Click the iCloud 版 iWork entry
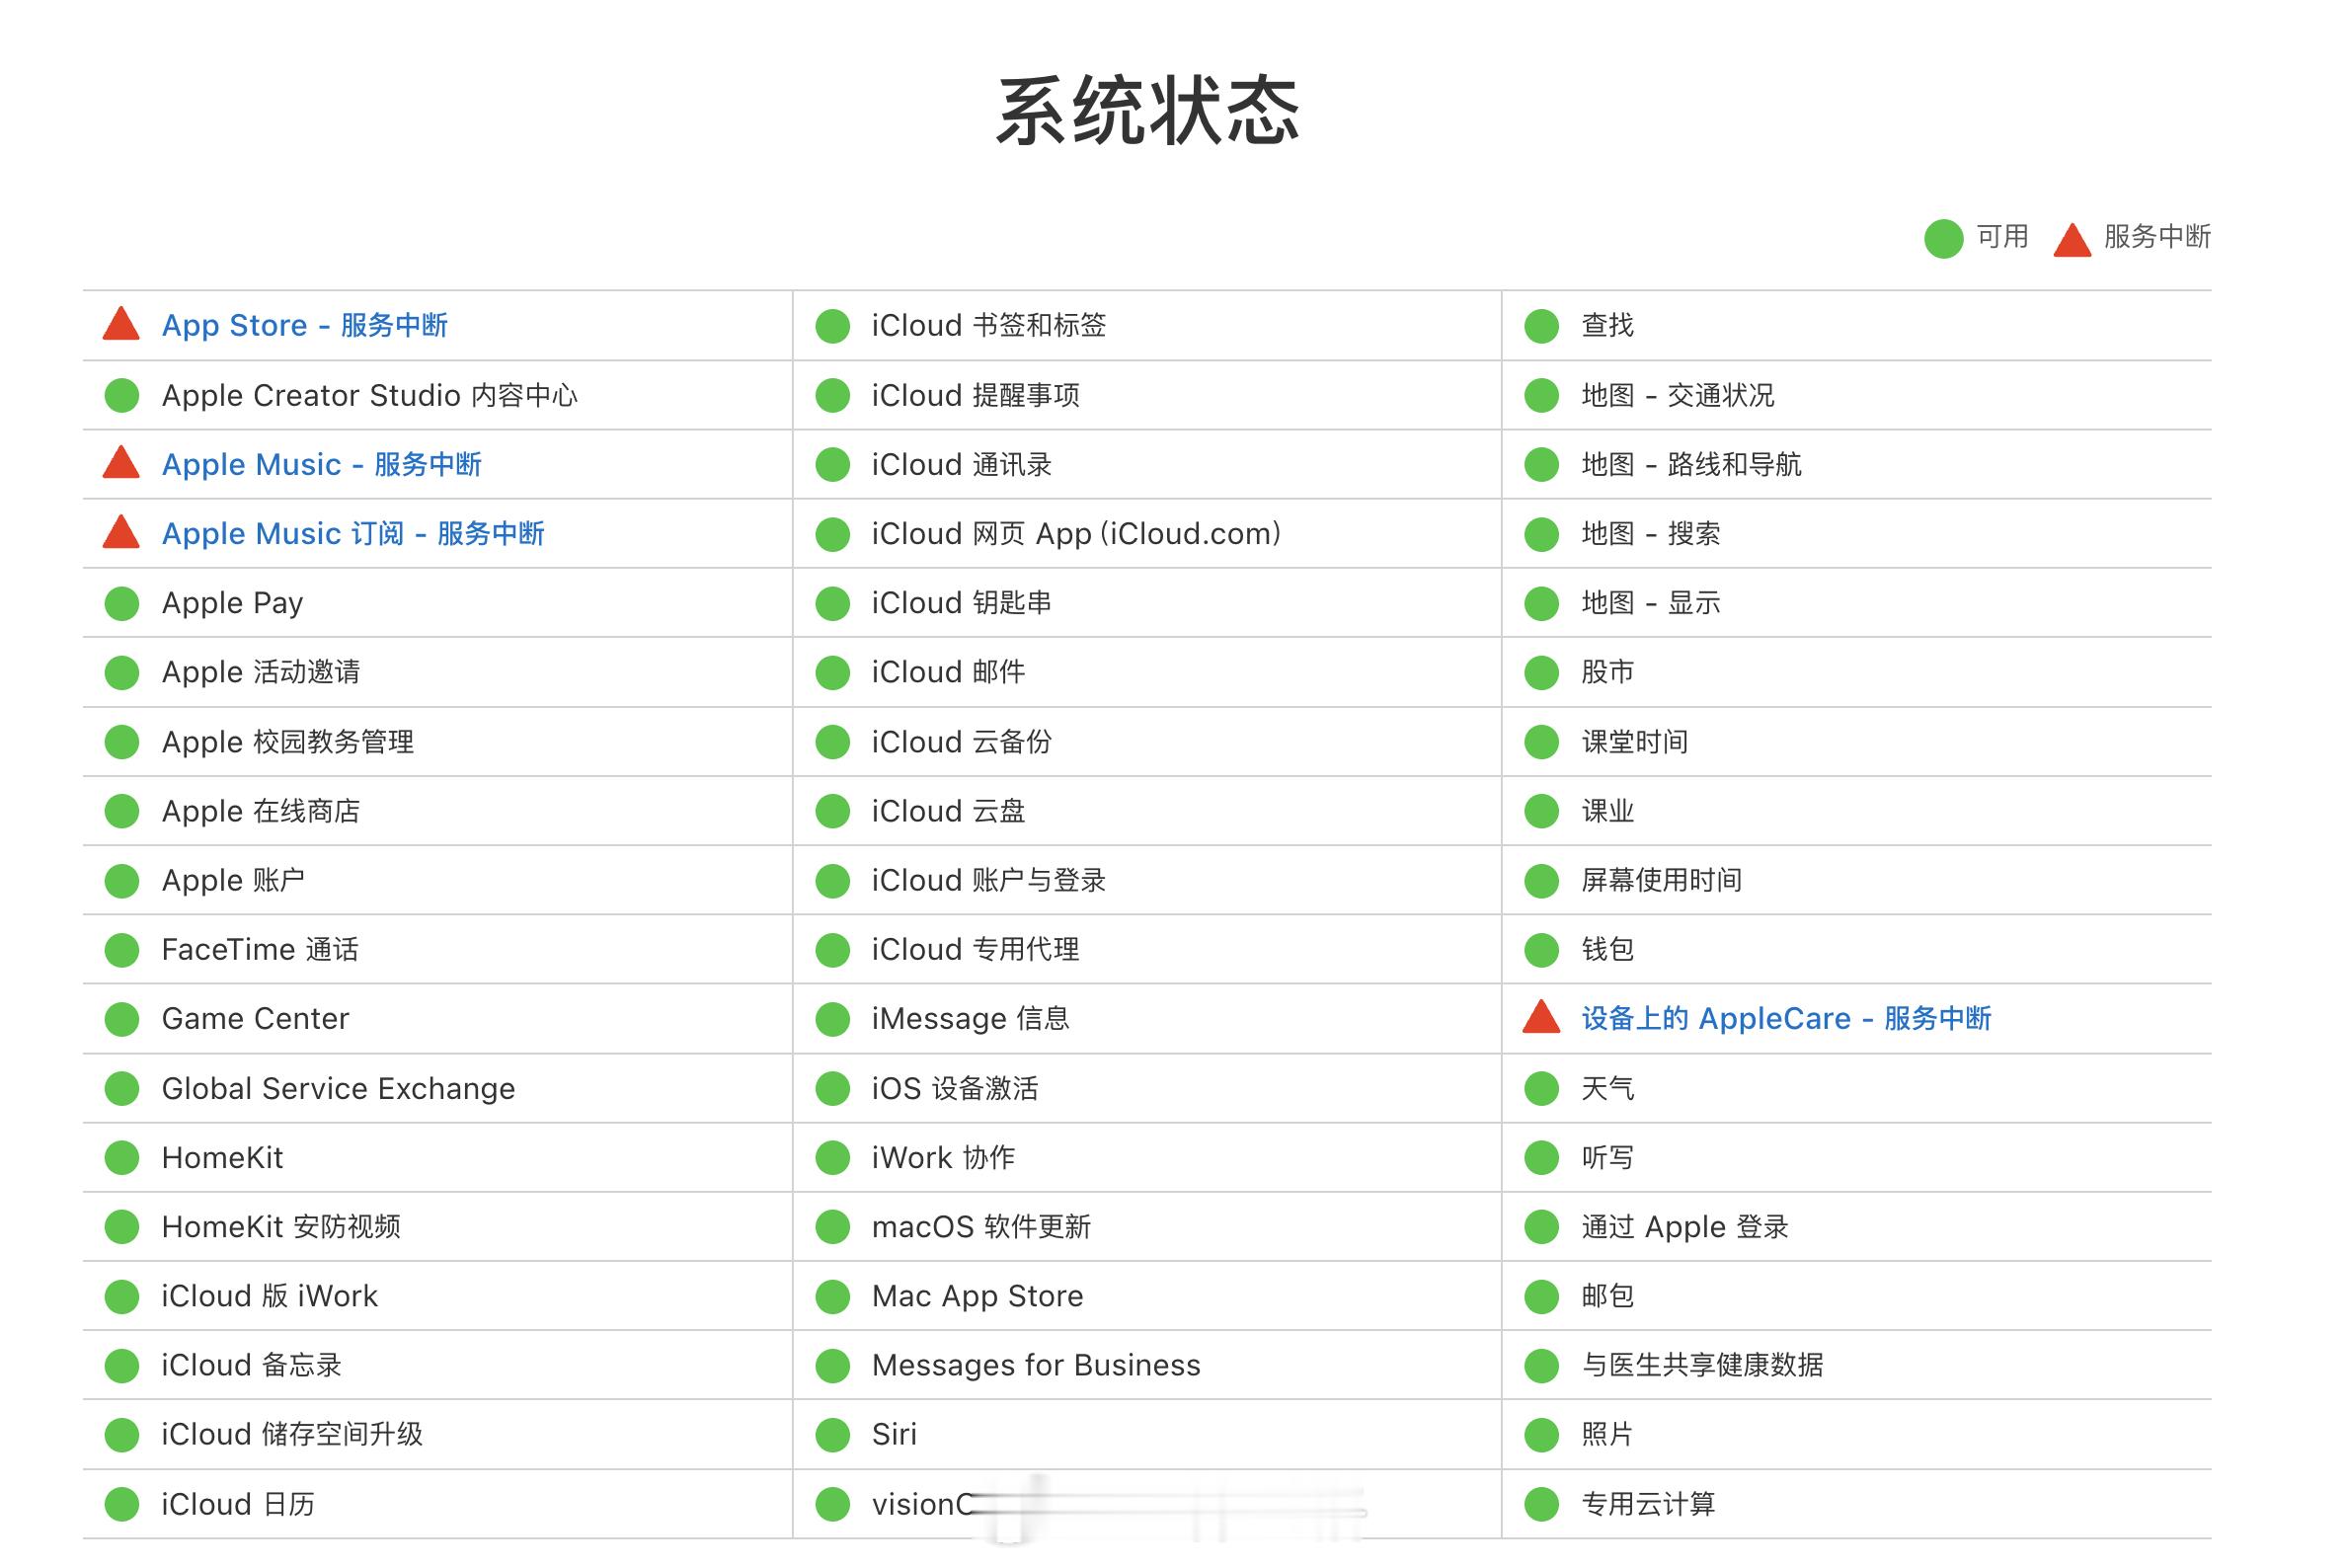 tap(270, 1296)
